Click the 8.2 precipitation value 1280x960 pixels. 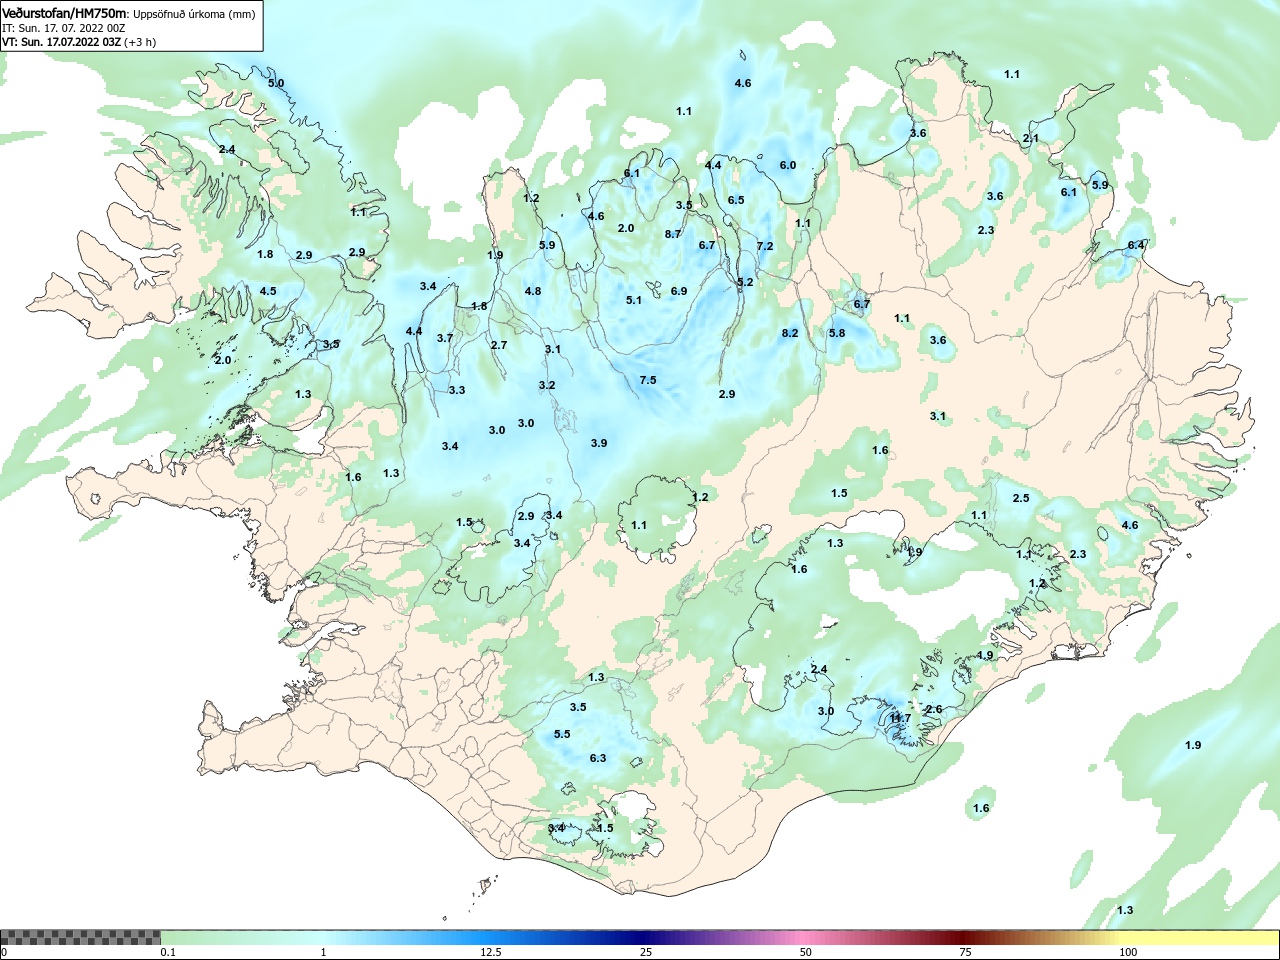pos(790,333)
